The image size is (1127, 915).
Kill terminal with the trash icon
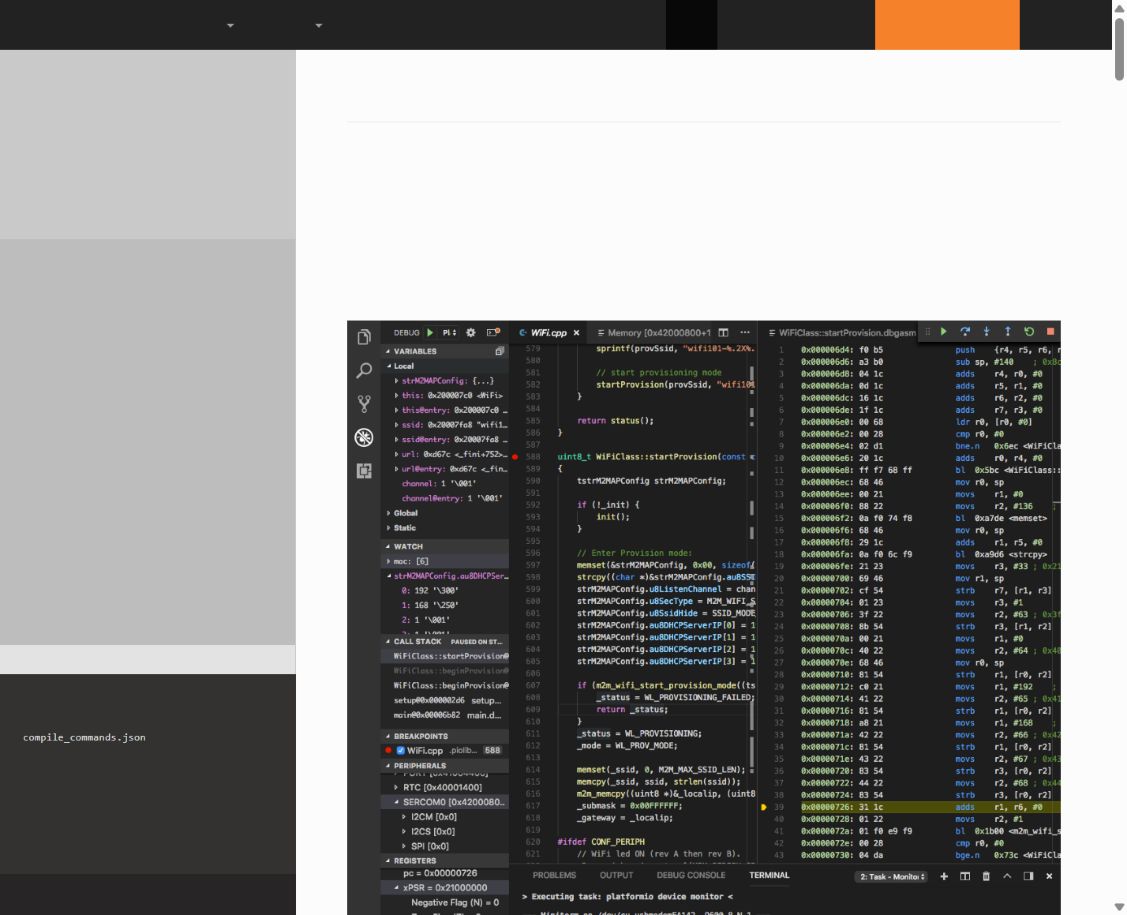[x=986, y=876]
